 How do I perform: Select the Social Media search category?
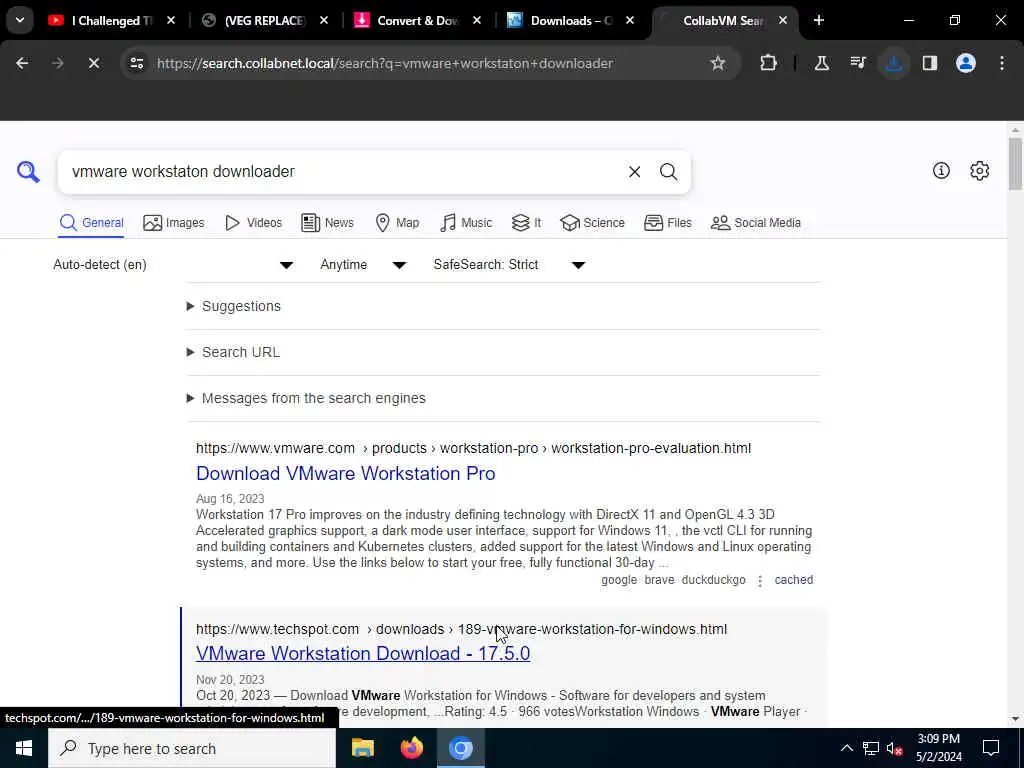click(756, 223)
